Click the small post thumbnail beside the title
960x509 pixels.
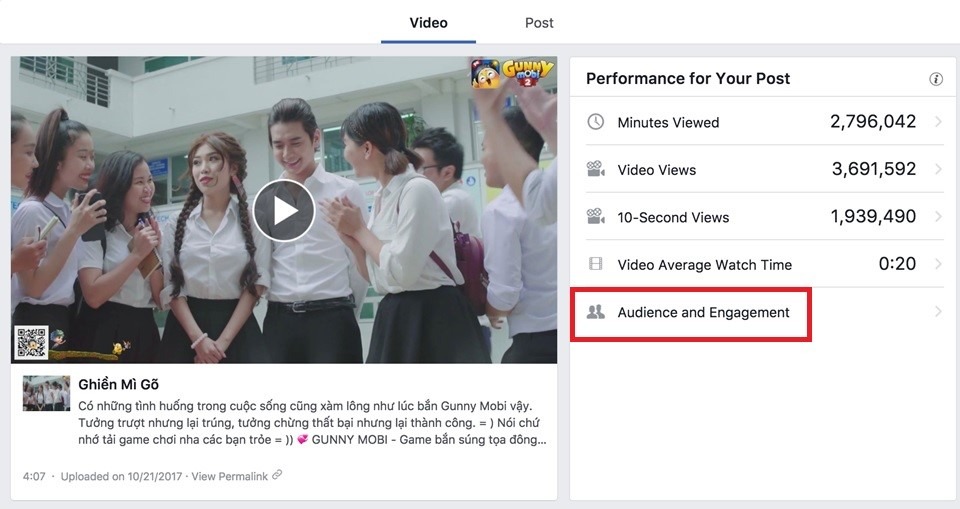(46, 393)
